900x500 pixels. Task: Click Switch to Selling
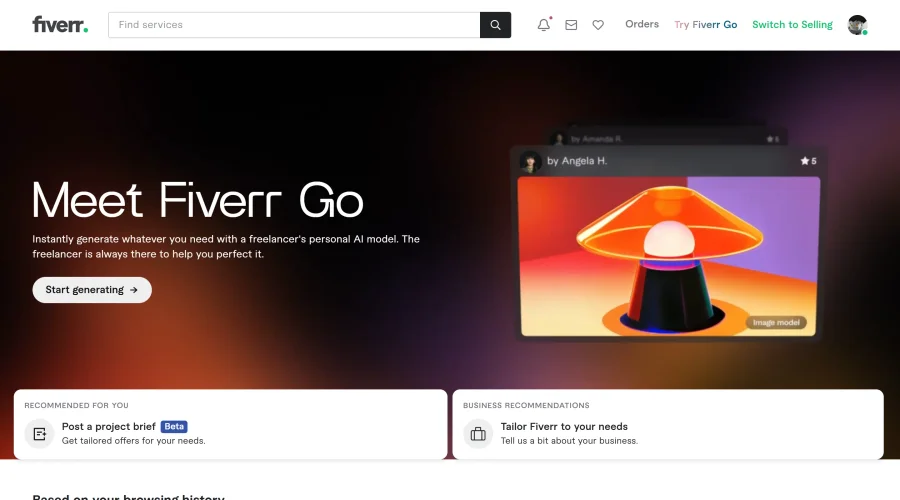coord(792,25)
